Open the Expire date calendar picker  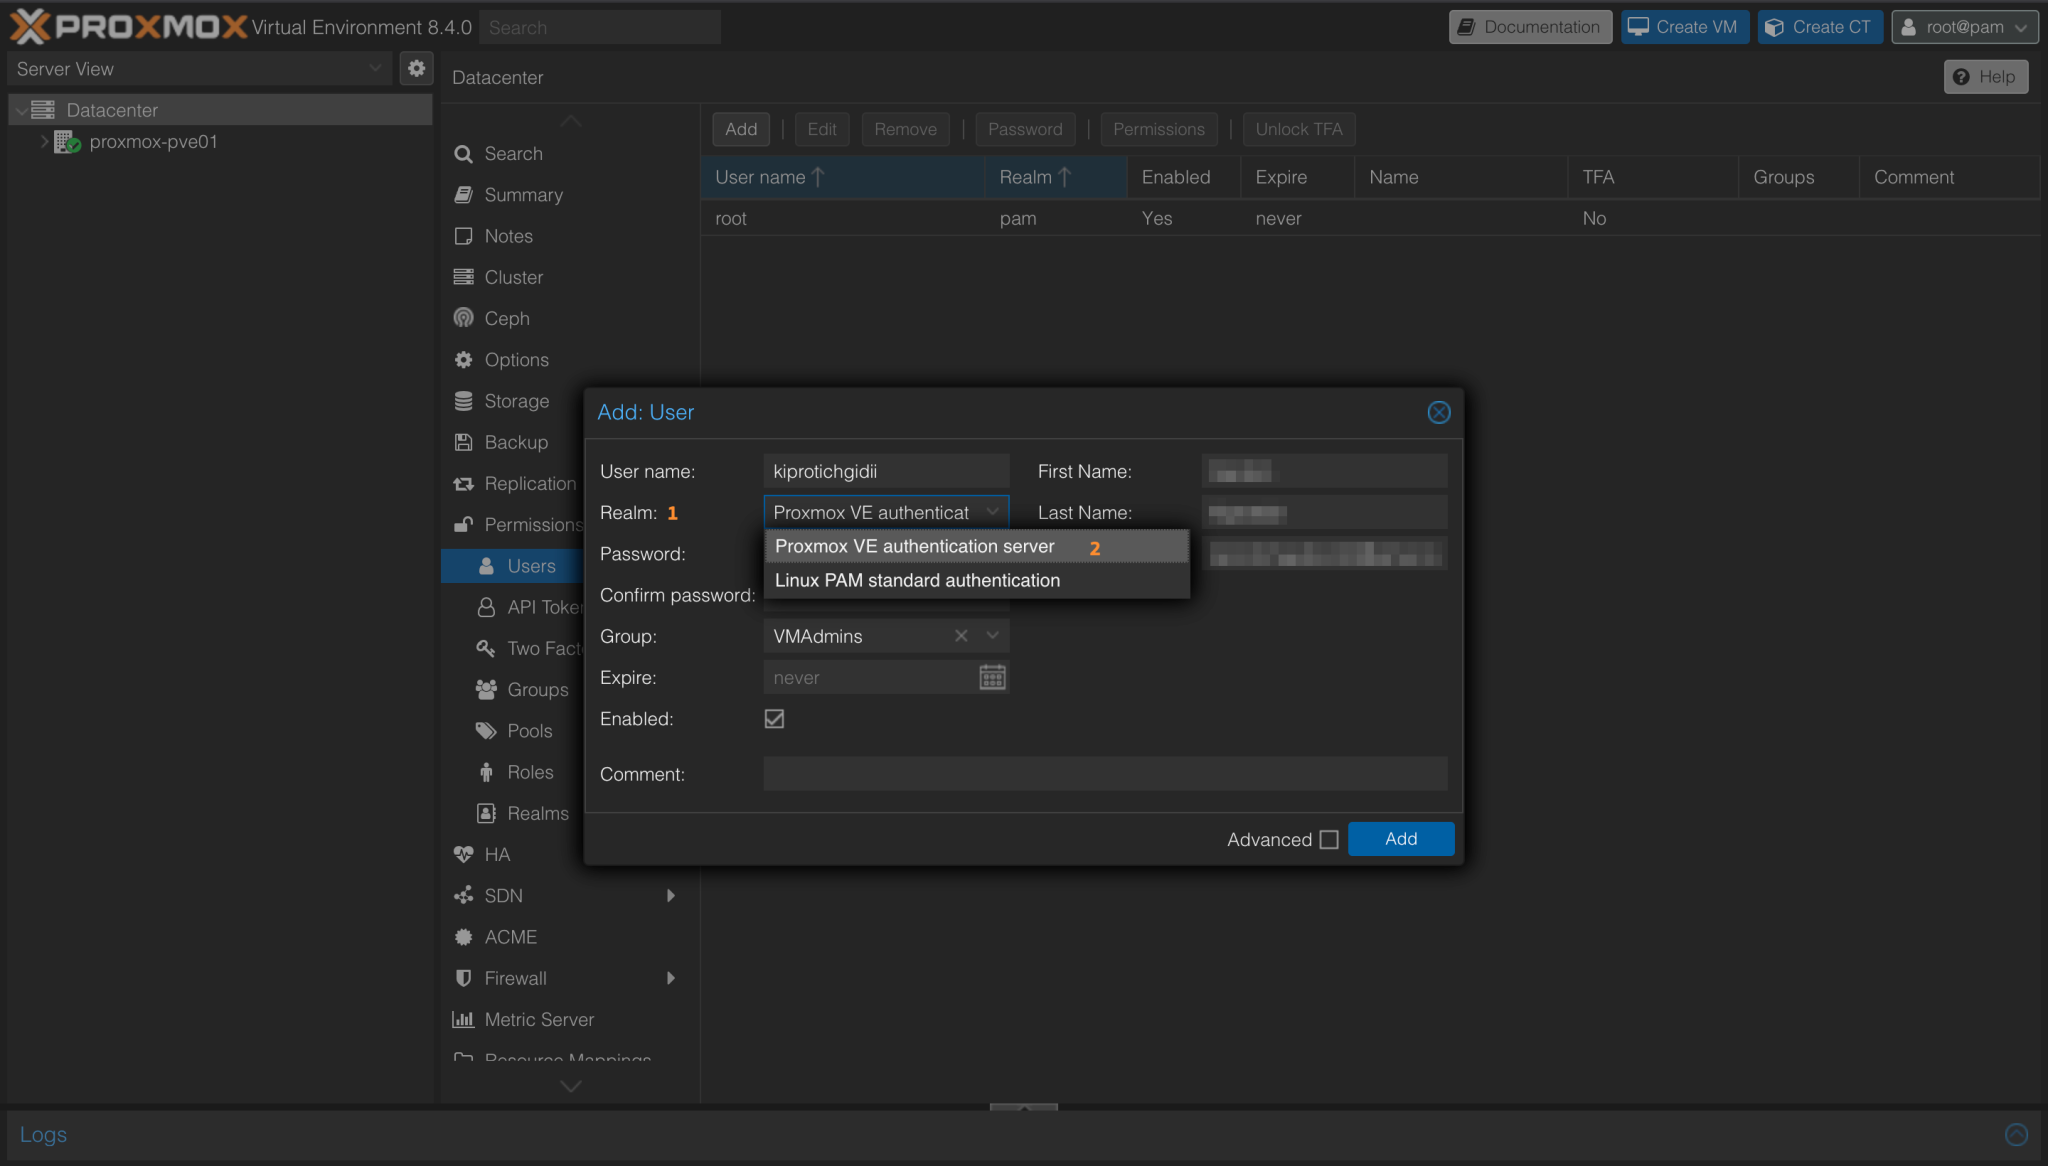pos(991,677)
